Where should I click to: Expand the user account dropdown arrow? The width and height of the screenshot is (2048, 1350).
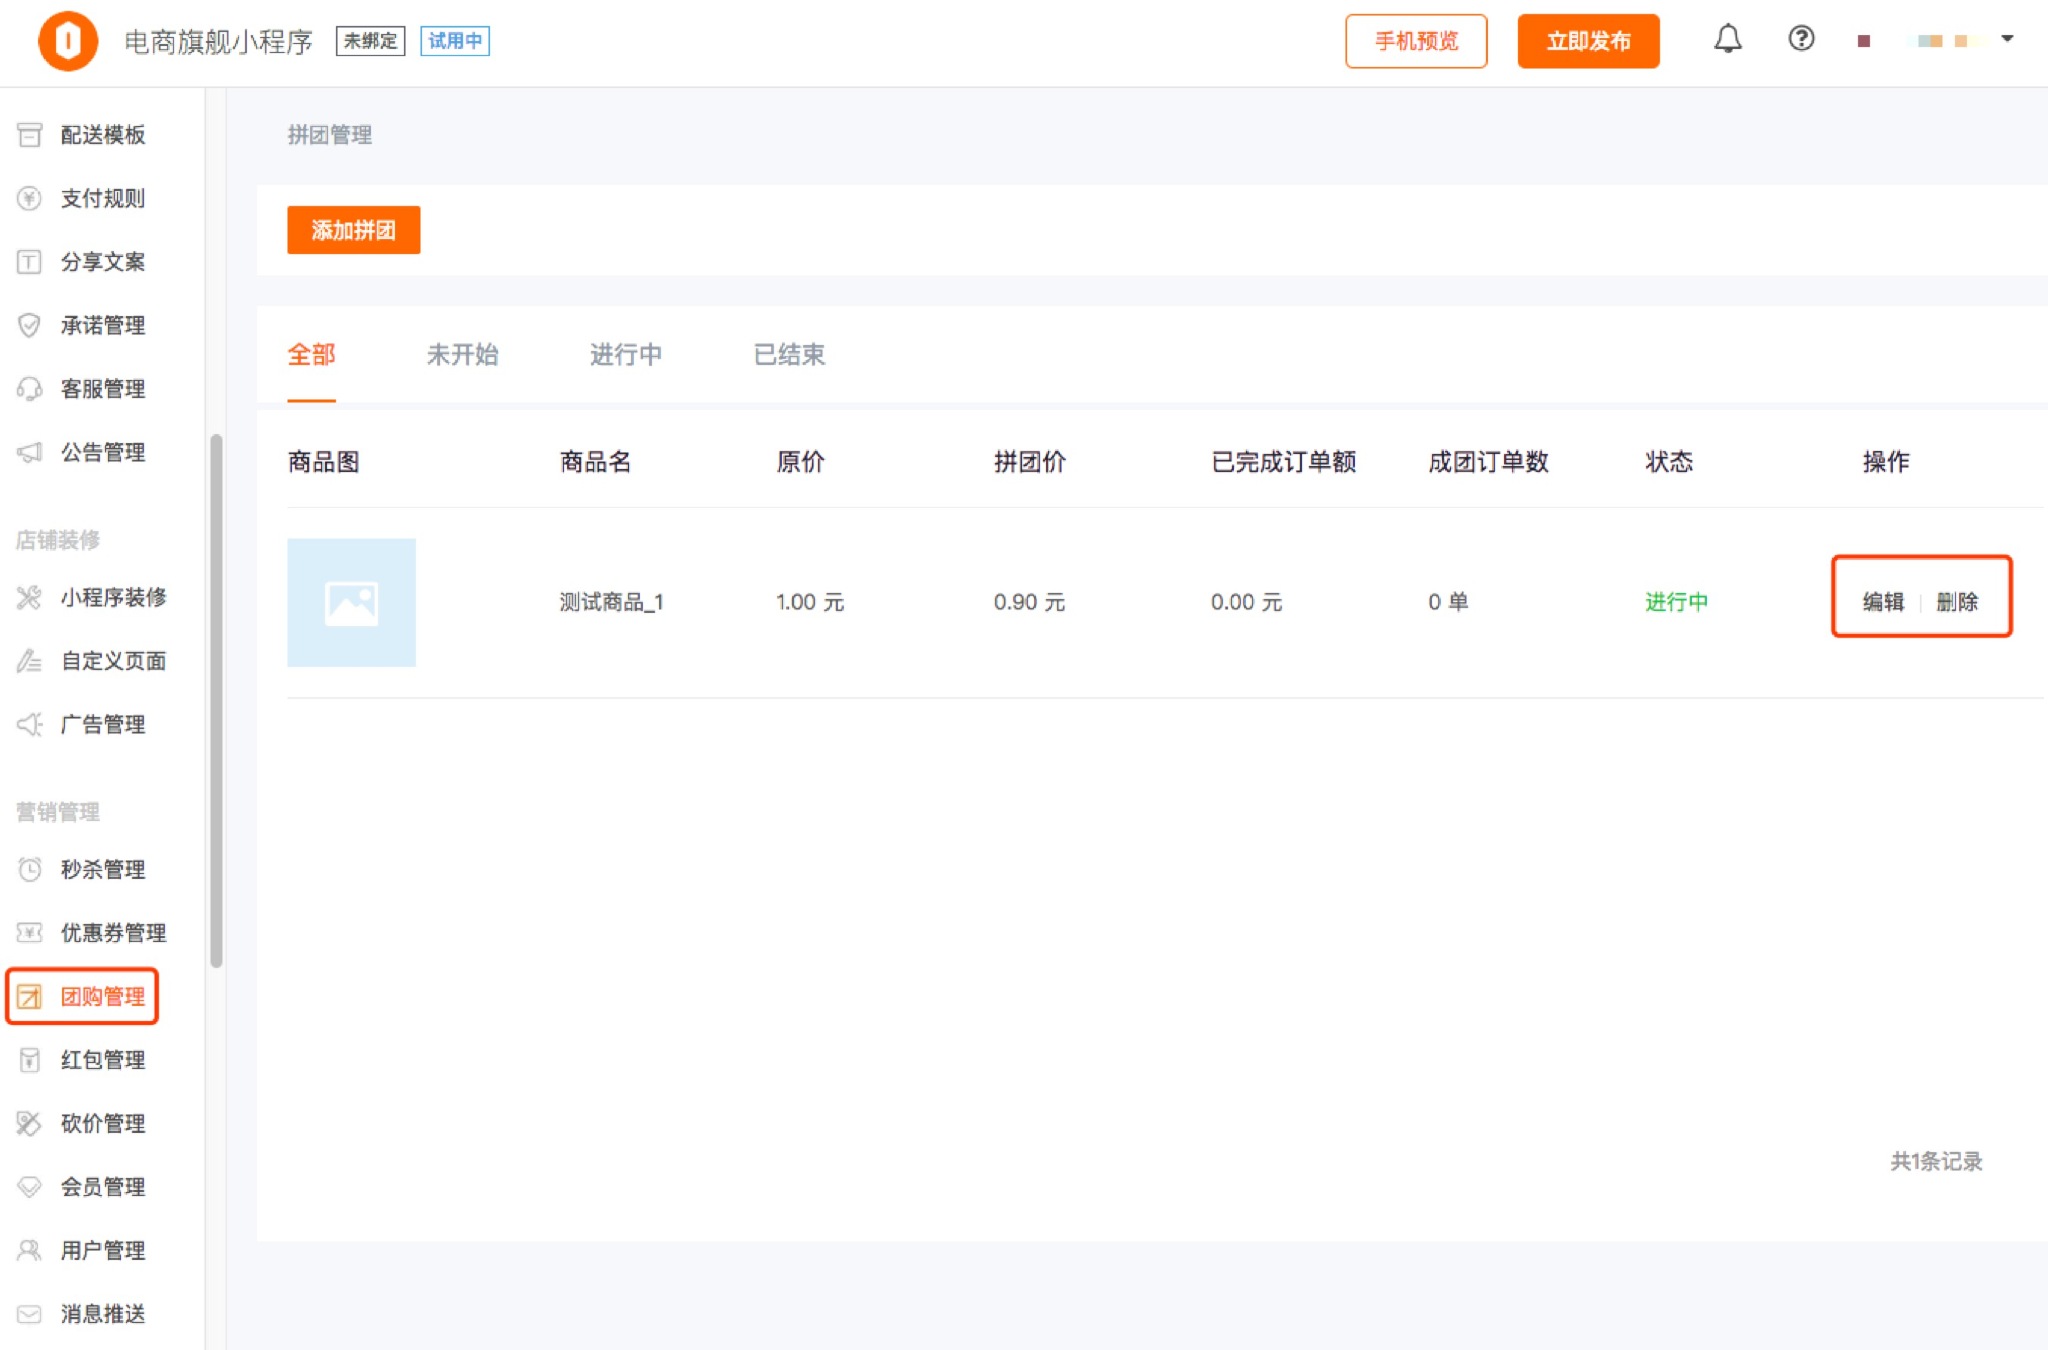tap(2006, 40)
